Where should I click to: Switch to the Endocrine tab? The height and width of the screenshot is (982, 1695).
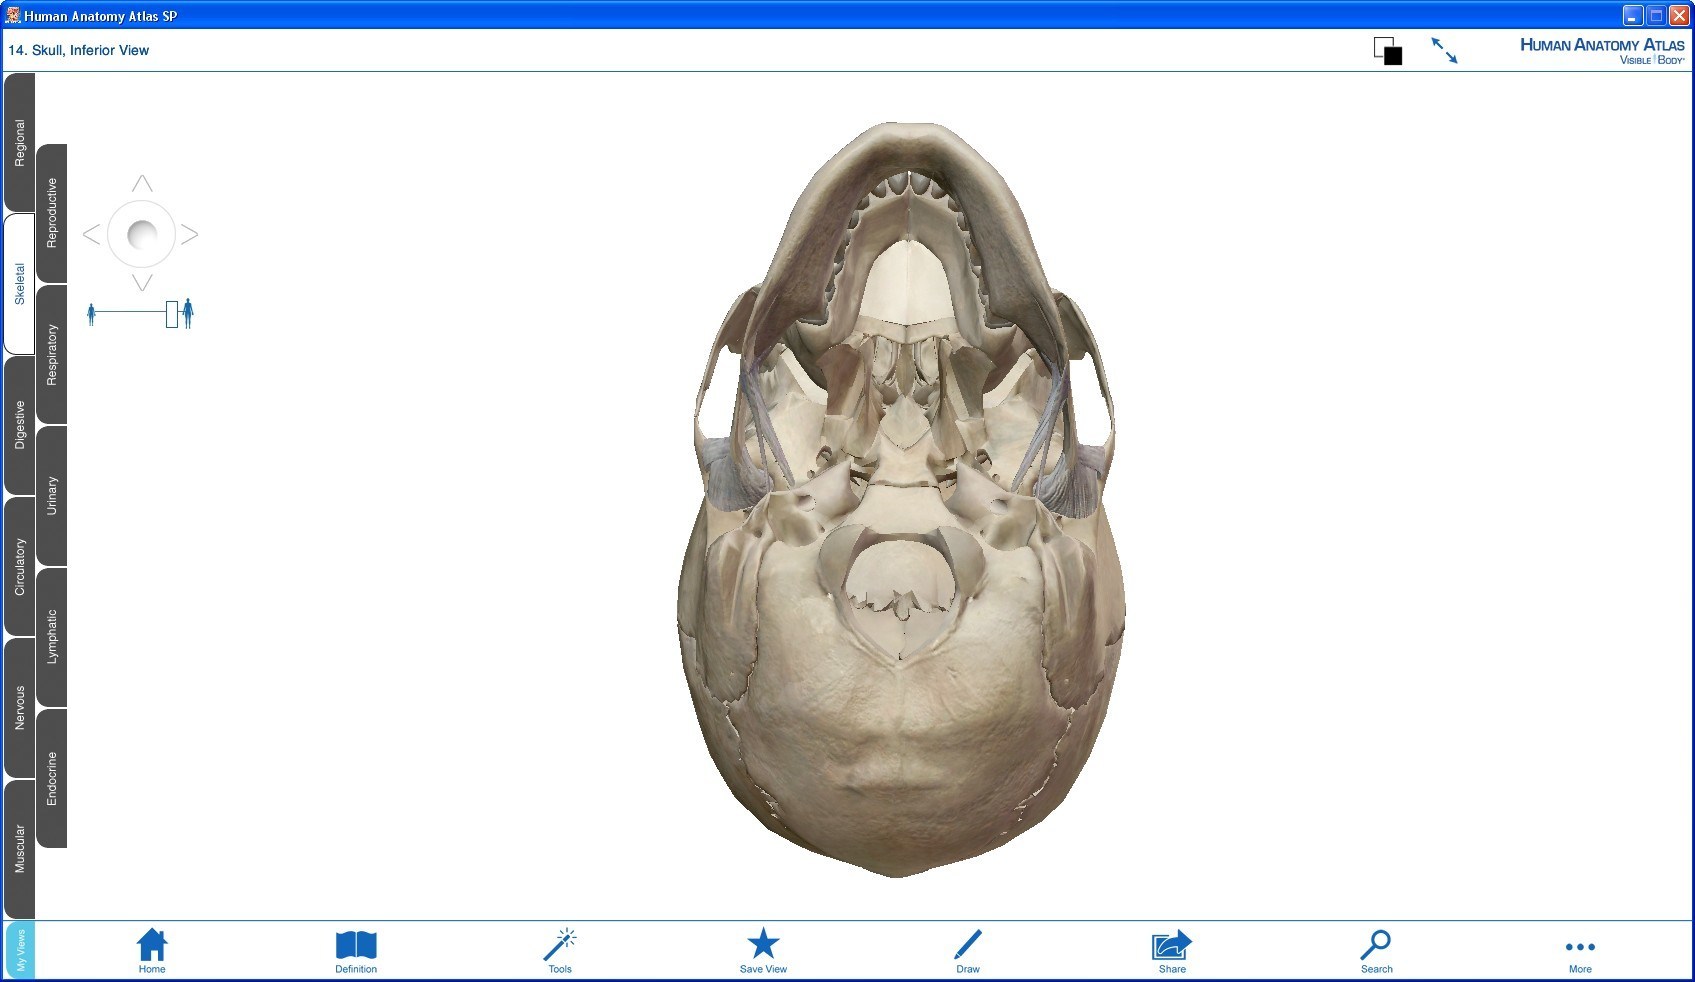click(x=52, y=778)
